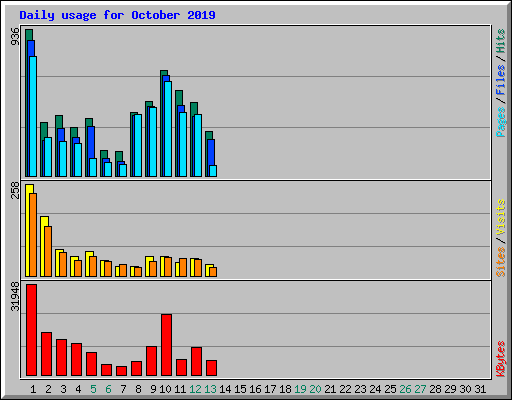Click day 2 on the x-axis
Image resolution: width=512 pixels, height=400 pixels.
[48, 389]
